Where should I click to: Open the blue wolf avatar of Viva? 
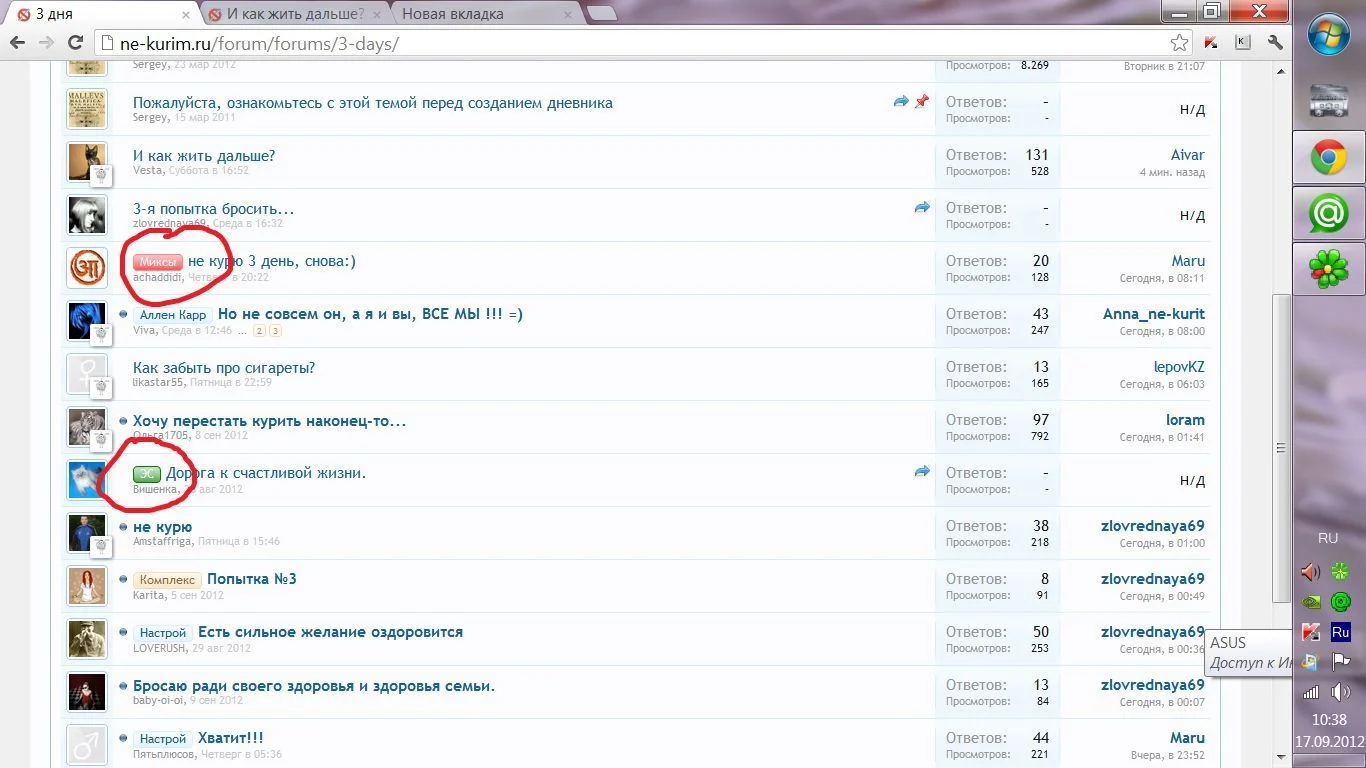(87, 321)
